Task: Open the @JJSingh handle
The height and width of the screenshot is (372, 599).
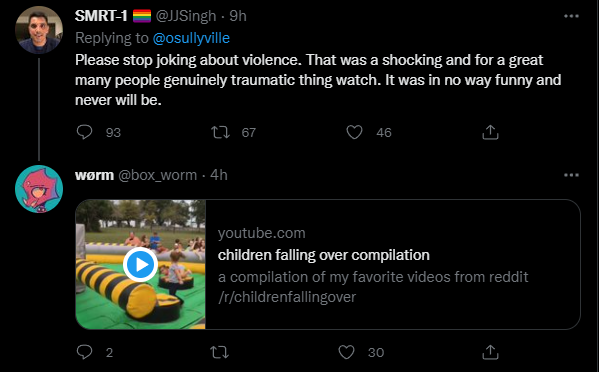Action: click(x=186, y=16)
